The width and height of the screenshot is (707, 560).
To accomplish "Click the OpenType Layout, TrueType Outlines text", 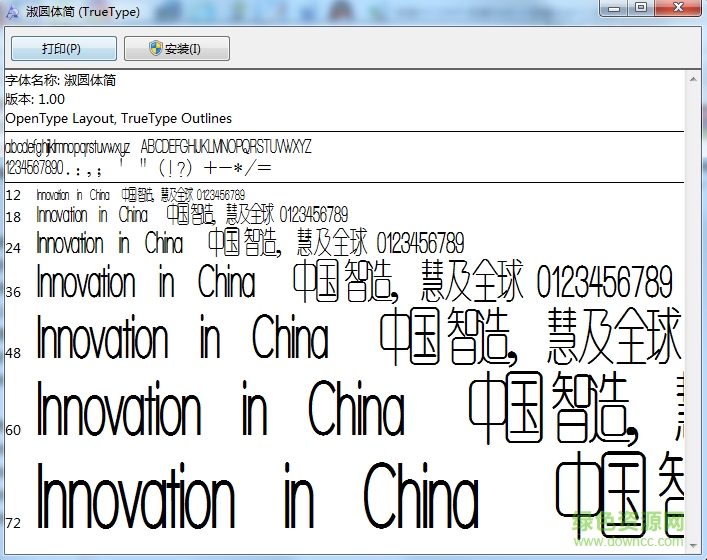I will [119, 119].
